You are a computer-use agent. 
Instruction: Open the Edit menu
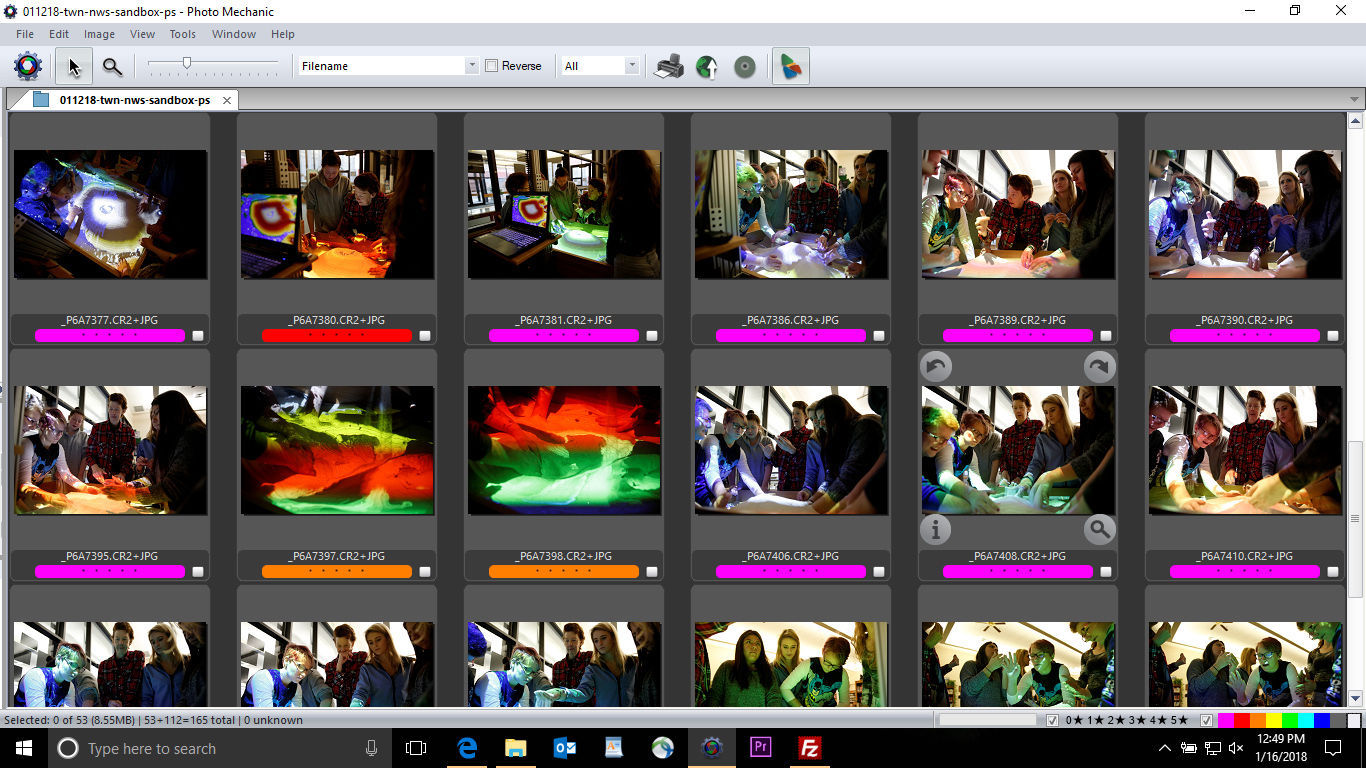tap(59, 34)
